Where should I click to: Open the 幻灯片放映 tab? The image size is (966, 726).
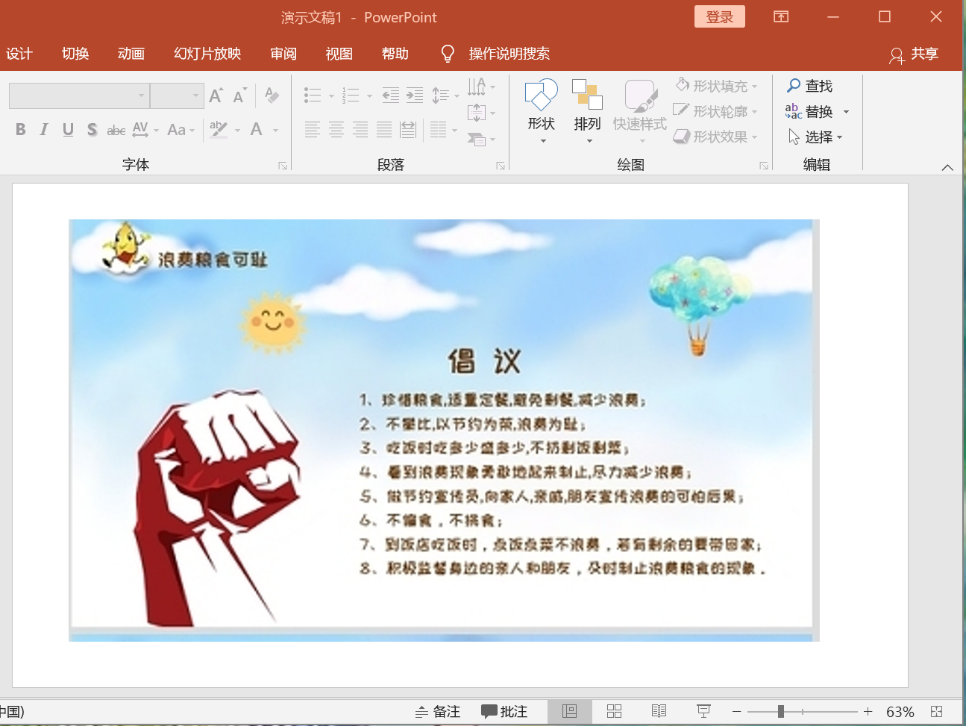207,54
